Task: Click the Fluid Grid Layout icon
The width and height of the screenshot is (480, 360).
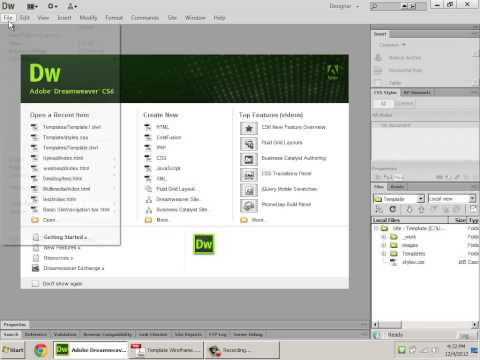Action: point(148,189)
